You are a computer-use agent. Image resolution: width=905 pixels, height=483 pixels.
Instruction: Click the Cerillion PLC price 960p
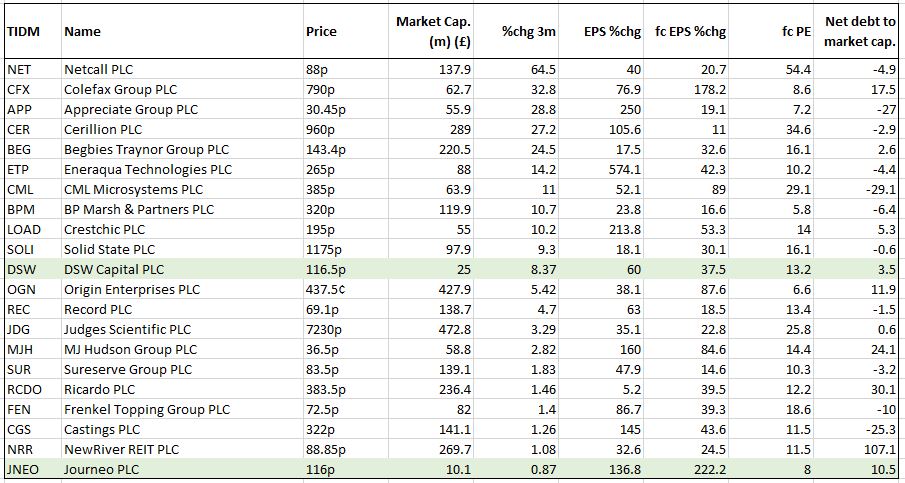tap(322, 129)
